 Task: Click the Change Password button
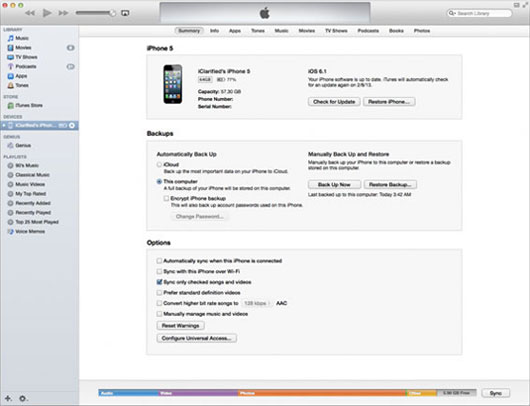pos(199,217)
